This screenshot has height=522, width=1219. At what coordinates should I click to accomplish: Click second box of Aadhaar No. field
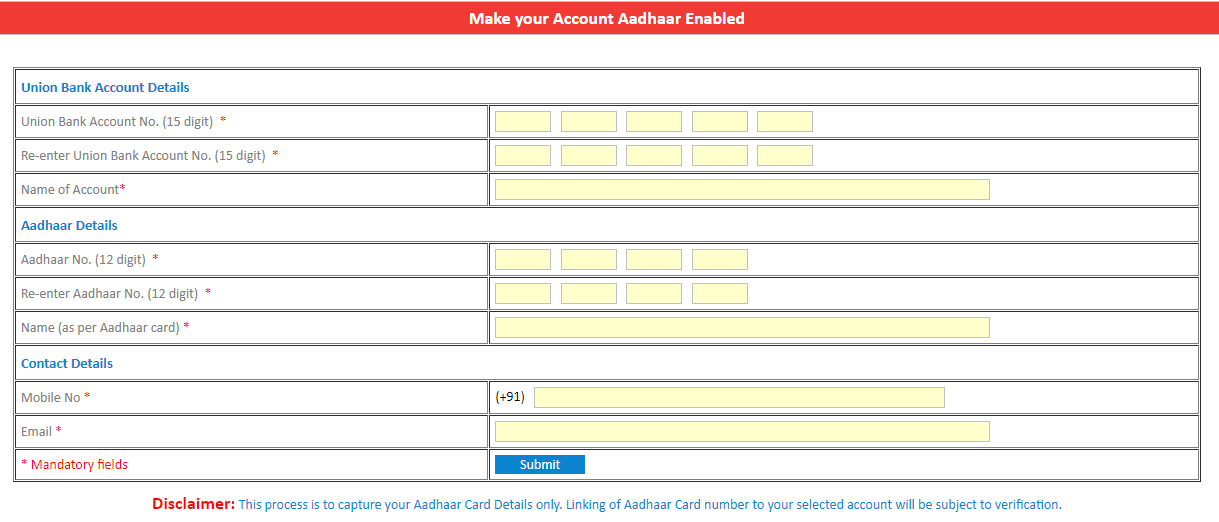[x=588, y=260]
